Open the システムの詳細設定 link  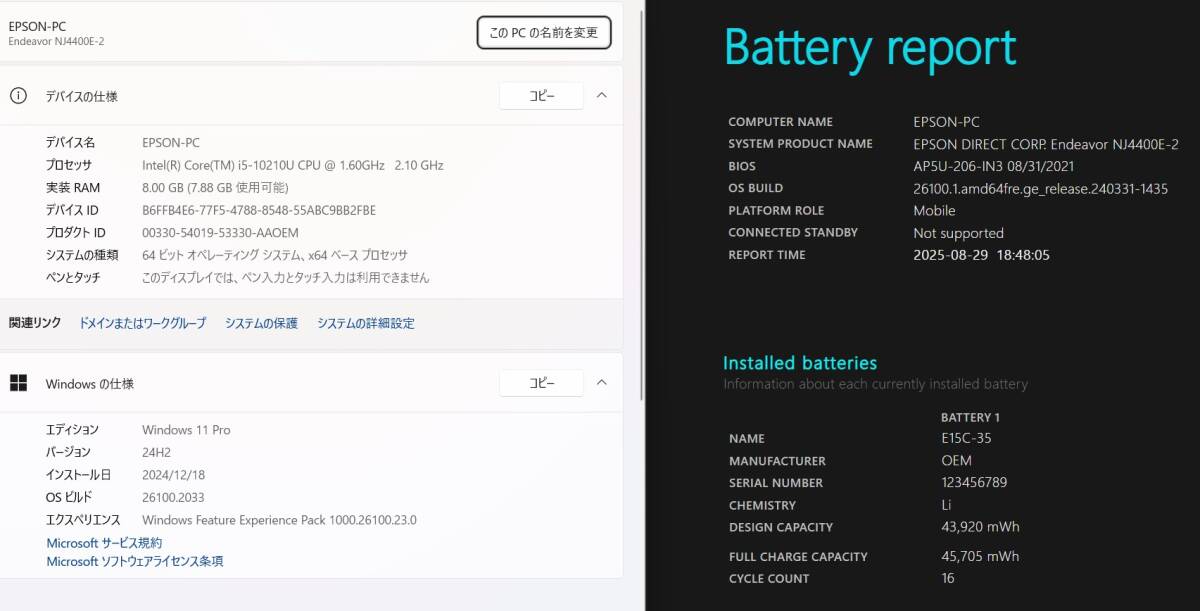pos(365,323)
